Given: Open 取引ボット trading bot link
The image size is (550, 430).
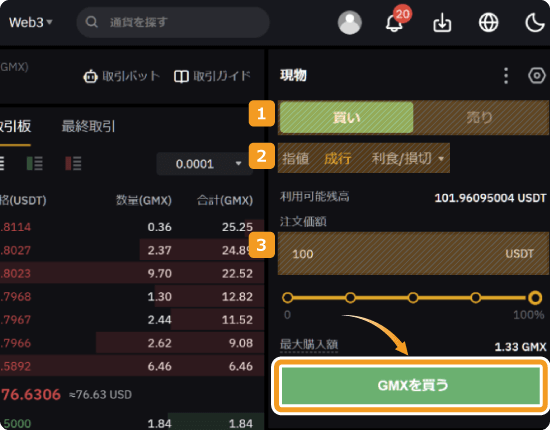Looking at the screenshot, I should point(121,76).
